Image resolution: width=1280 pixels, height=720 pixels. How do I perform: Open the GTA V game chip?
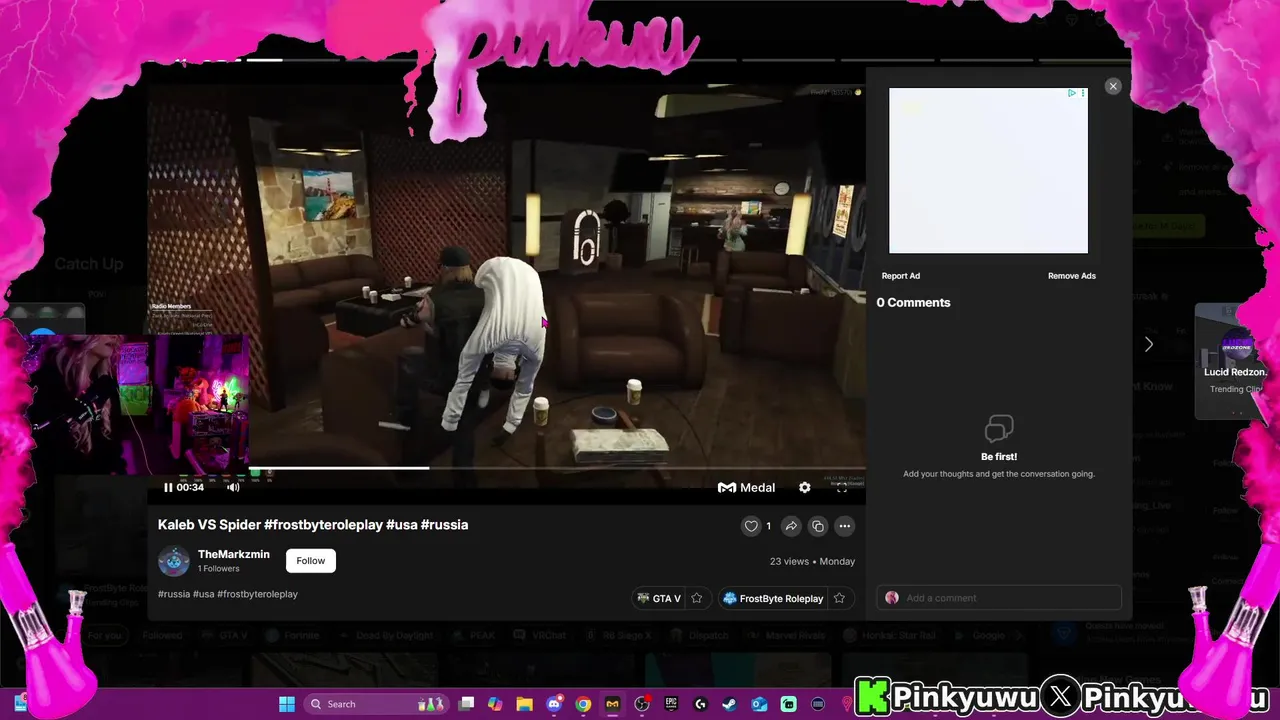(x=658, y=598)
